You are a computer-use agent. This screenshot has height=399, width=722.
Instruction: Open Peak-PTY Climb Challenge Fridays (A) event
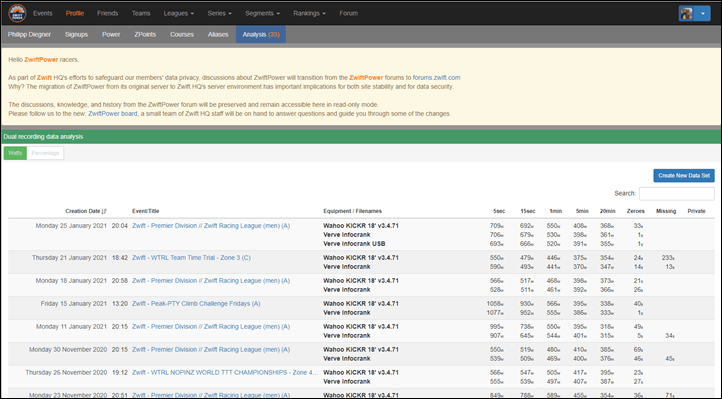pos(196,304)
